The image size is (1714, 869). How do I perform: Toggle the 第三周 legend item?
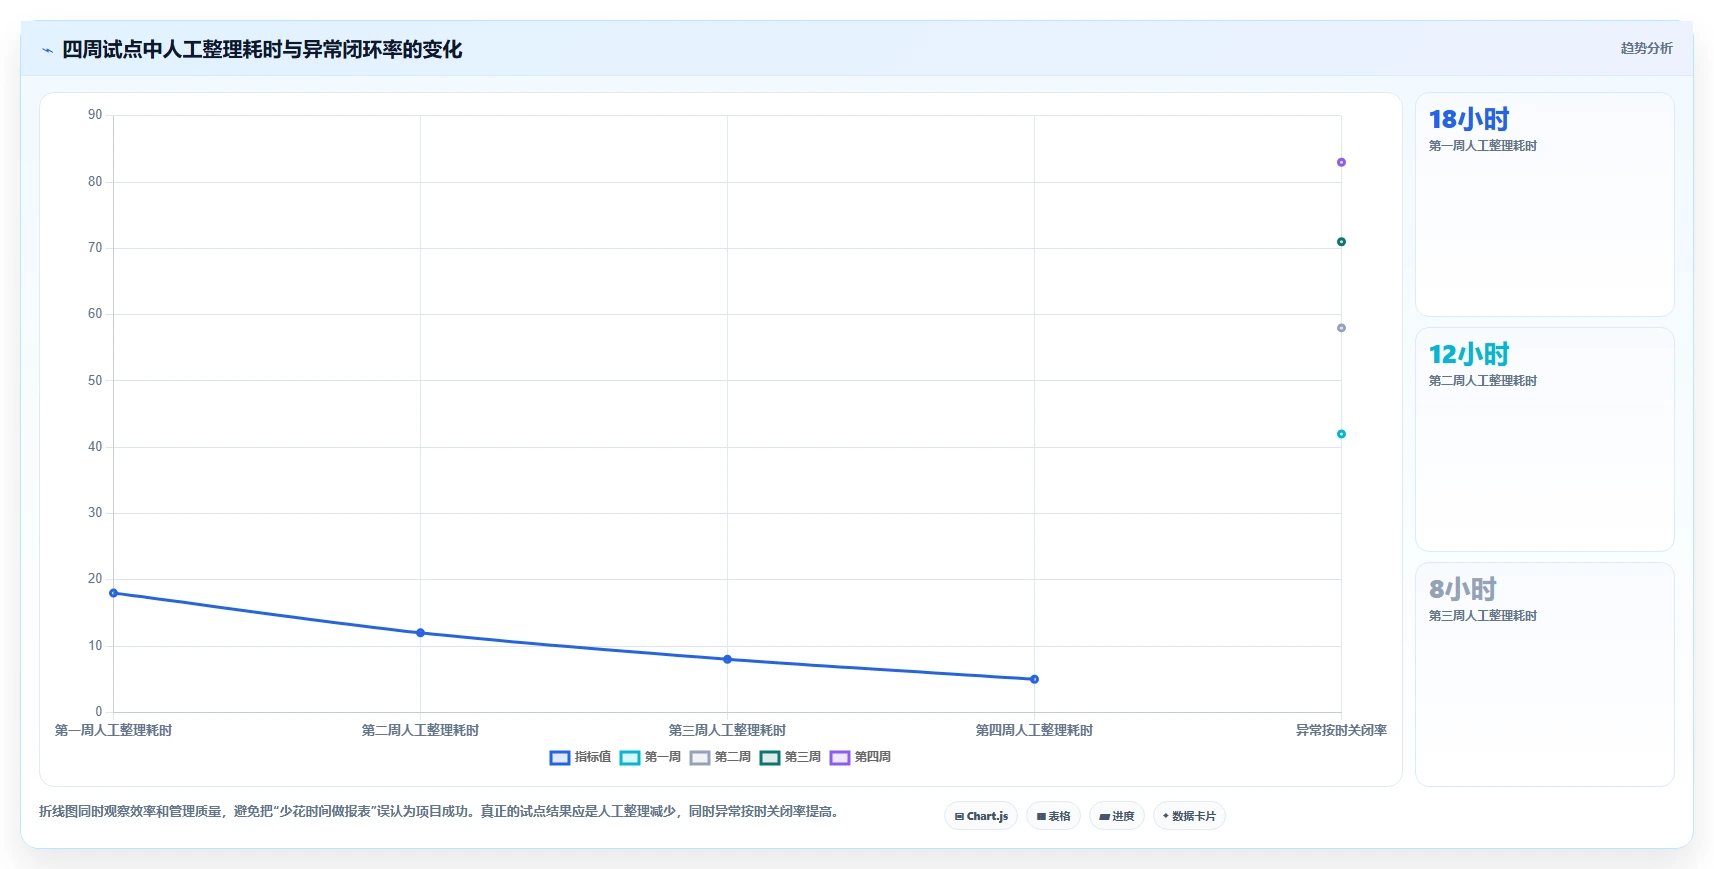coord(790,757)
